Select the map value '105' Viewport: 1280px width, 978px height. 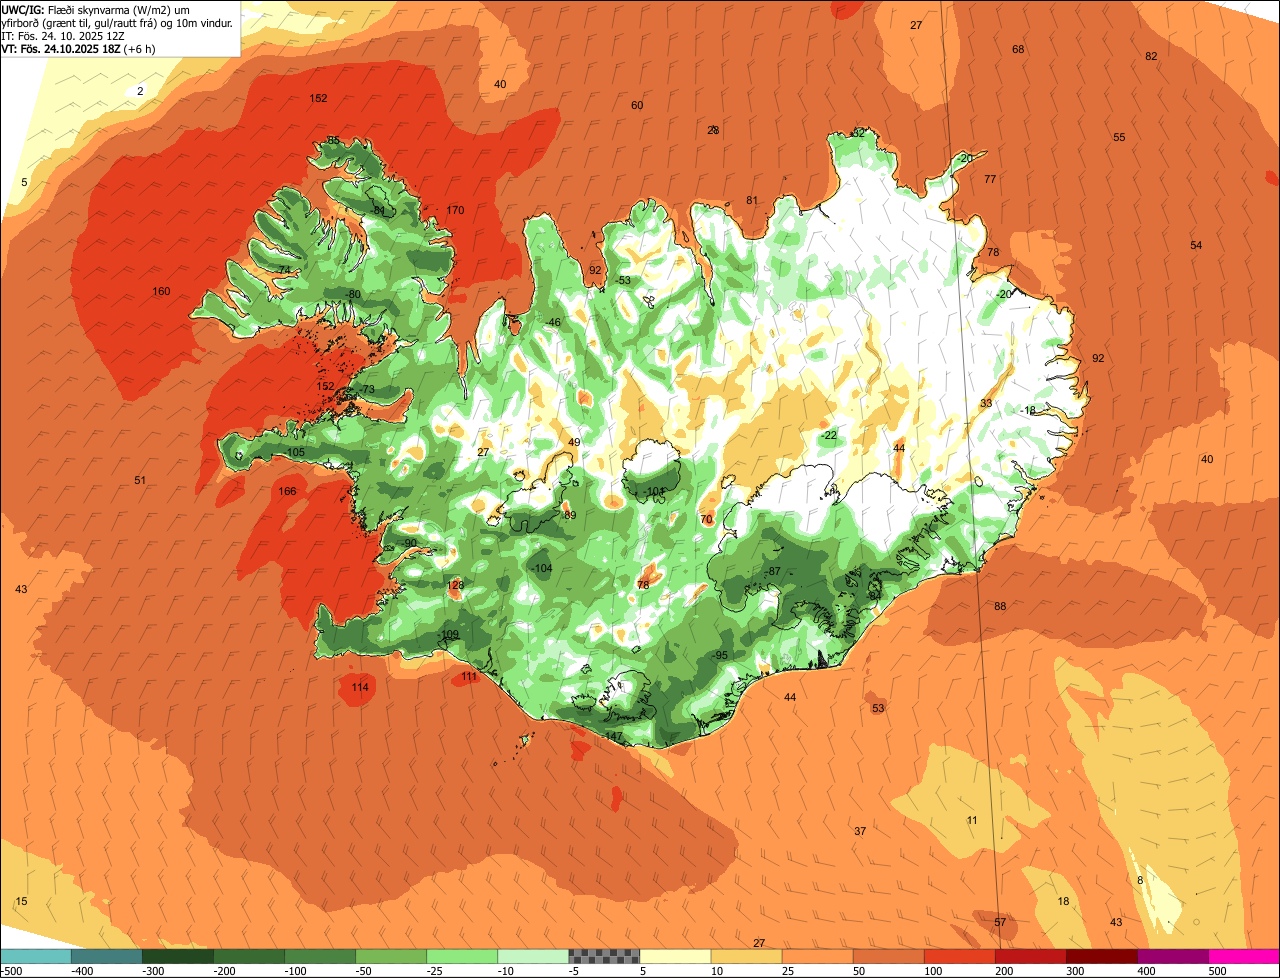coord(296,453)
